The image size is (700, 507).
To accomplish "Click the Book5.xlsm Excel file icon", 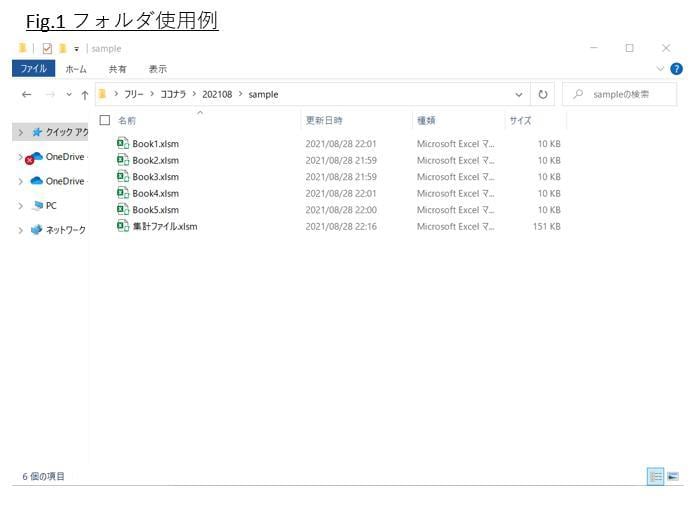I will (x=123, y=209).
